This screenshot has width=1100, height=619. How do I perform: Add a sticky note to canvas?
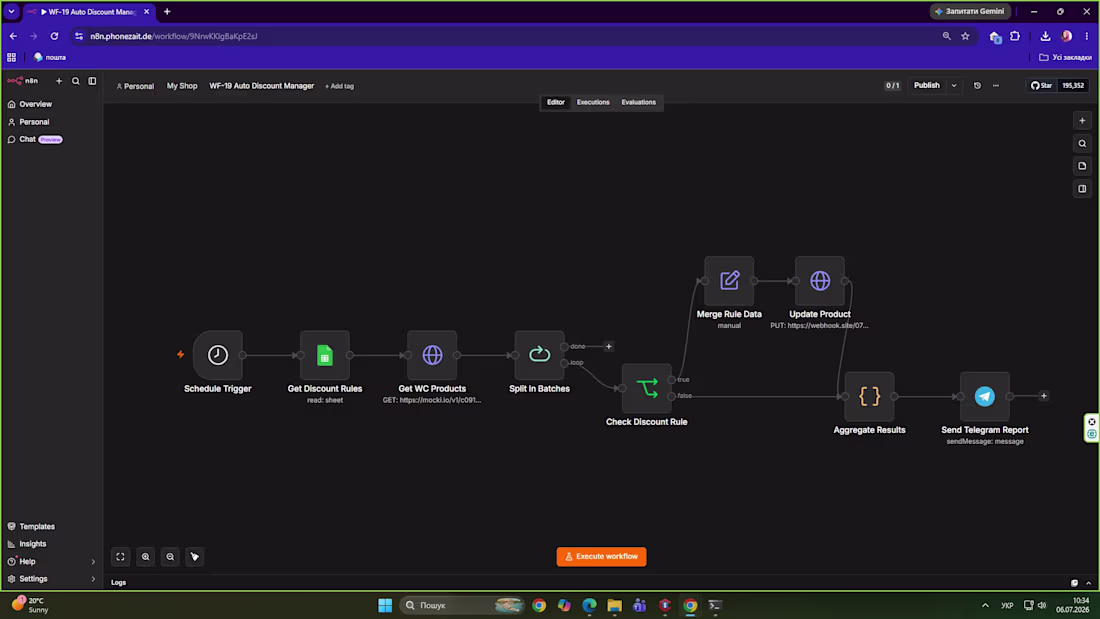[1082, 166]
